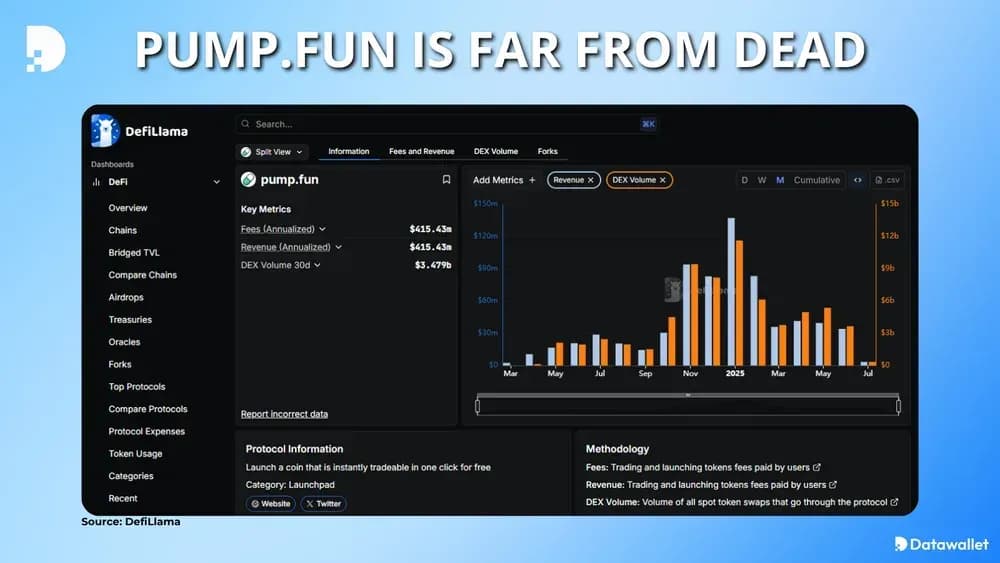Switch to the DEX Volume tab
Image resolution: width=1000 pixels, height=563 pixels.
(x=496, y=152)
